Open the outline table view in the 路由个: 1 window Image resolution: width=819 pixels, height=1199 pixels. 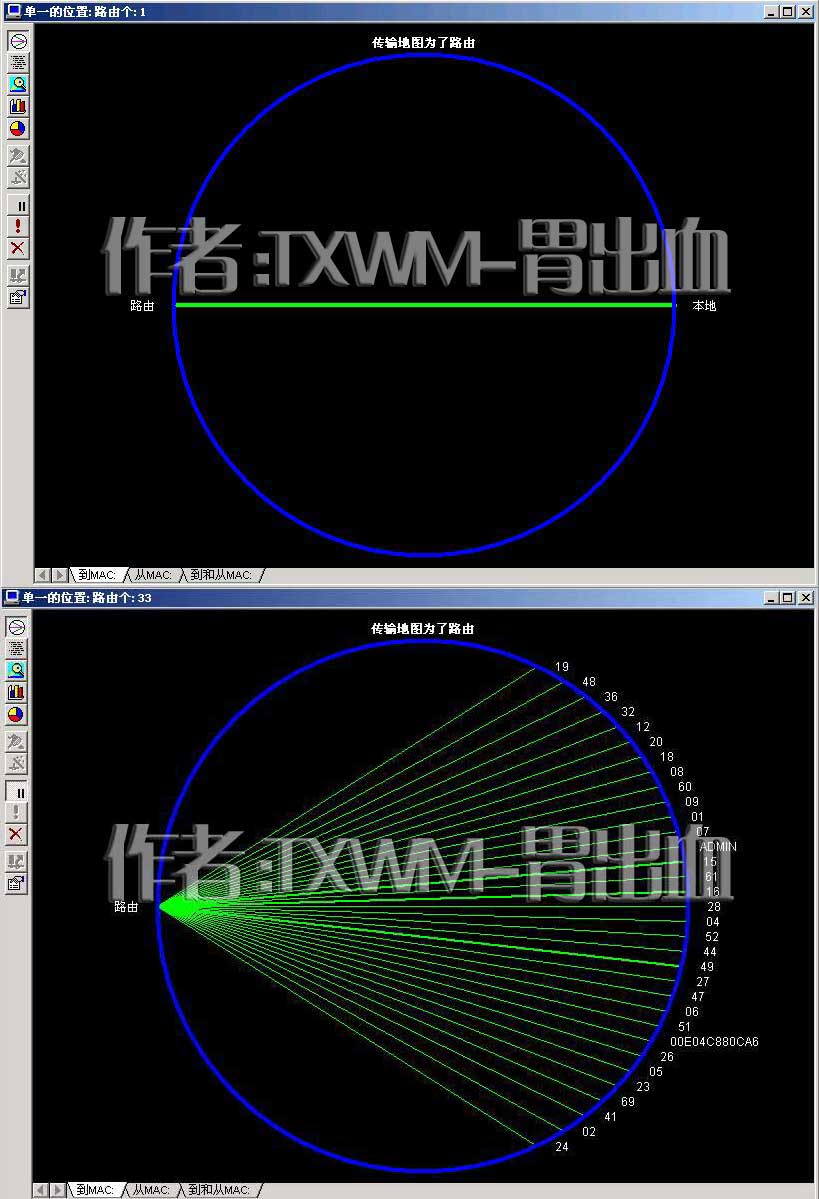coord(18,63)
